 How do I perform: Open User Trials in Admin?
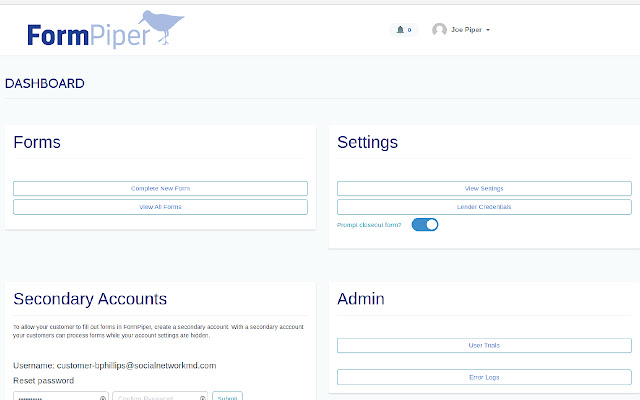point(484,345)
